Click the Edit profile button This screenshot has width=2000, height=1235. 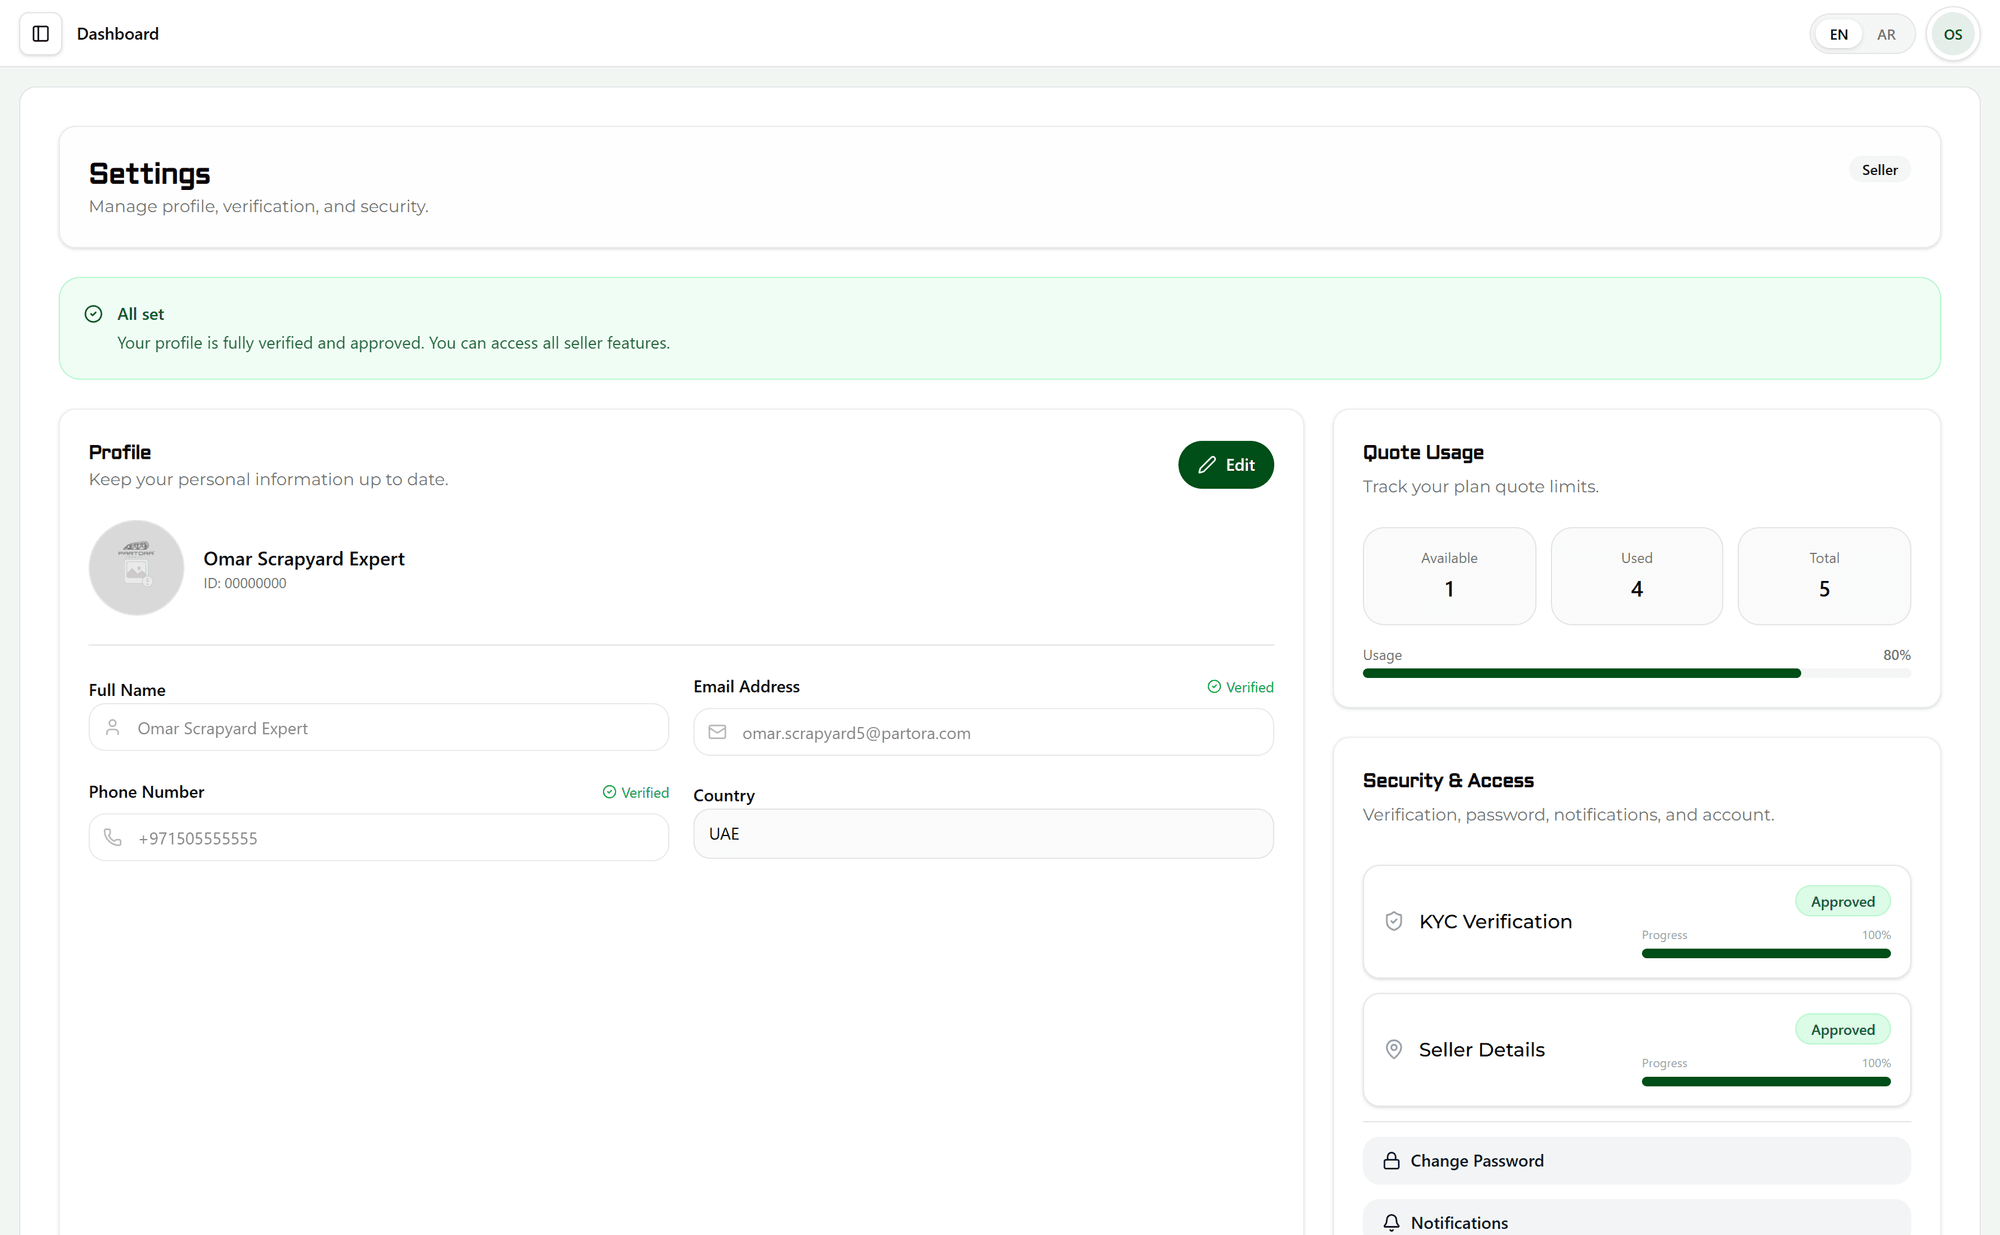tap(1225, 465)
